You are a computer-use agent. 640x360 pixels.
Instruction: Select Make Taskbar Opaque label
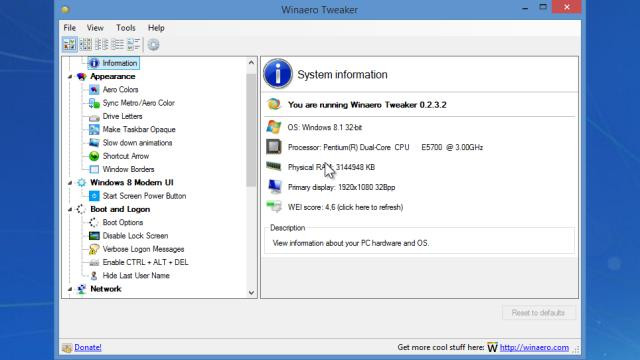coord(139,129)
